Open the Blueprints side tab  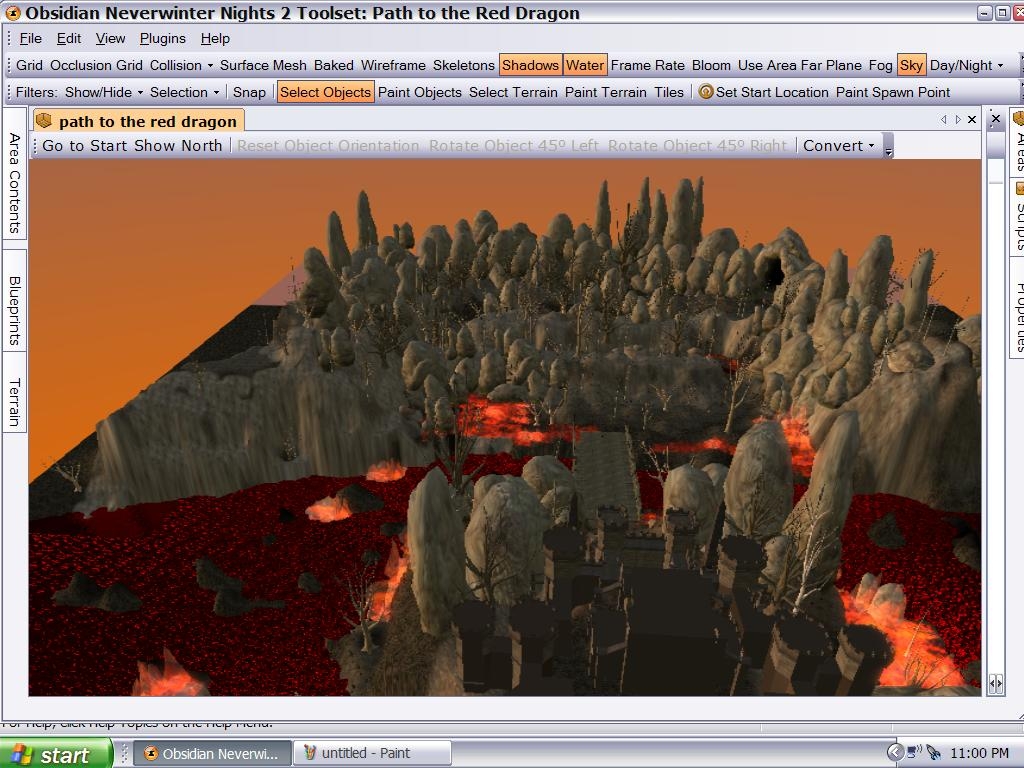[x=15, y=311]
